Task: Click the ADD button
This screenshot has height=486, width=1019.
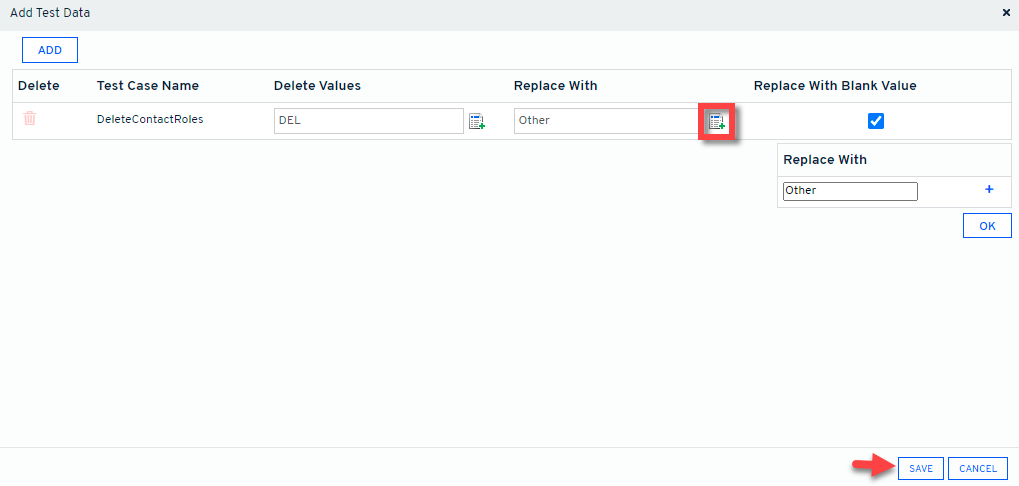Action: pos(50,50)
